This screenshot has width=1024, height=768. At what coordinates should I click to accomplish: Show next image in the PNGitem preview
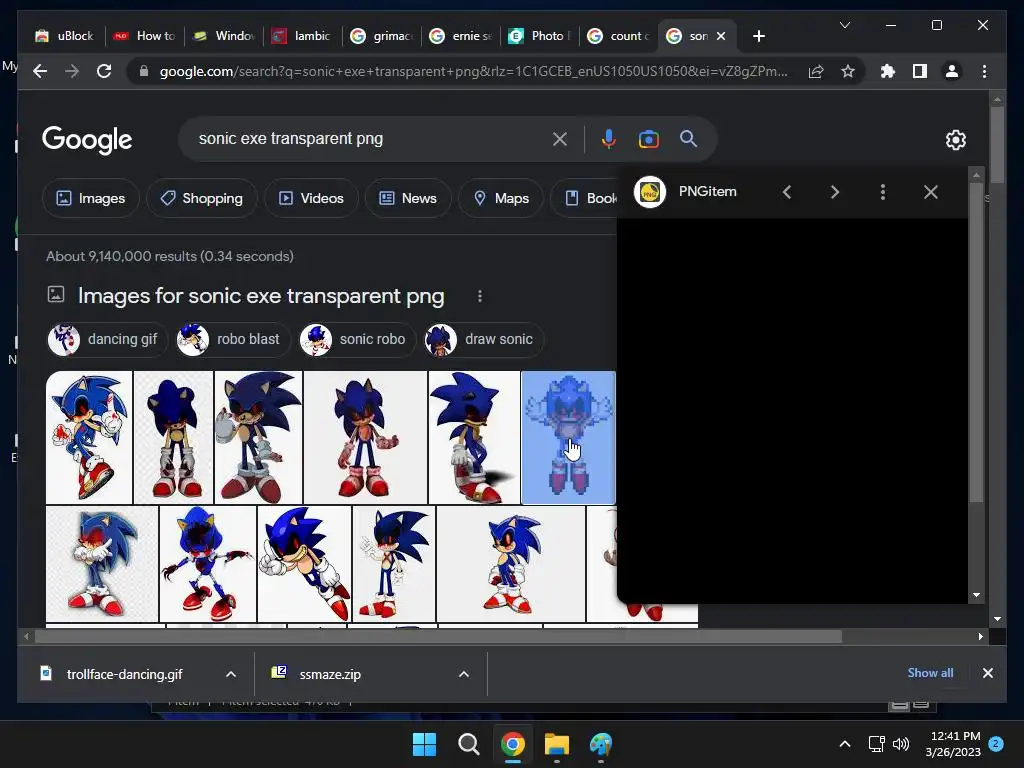(835, 192)
